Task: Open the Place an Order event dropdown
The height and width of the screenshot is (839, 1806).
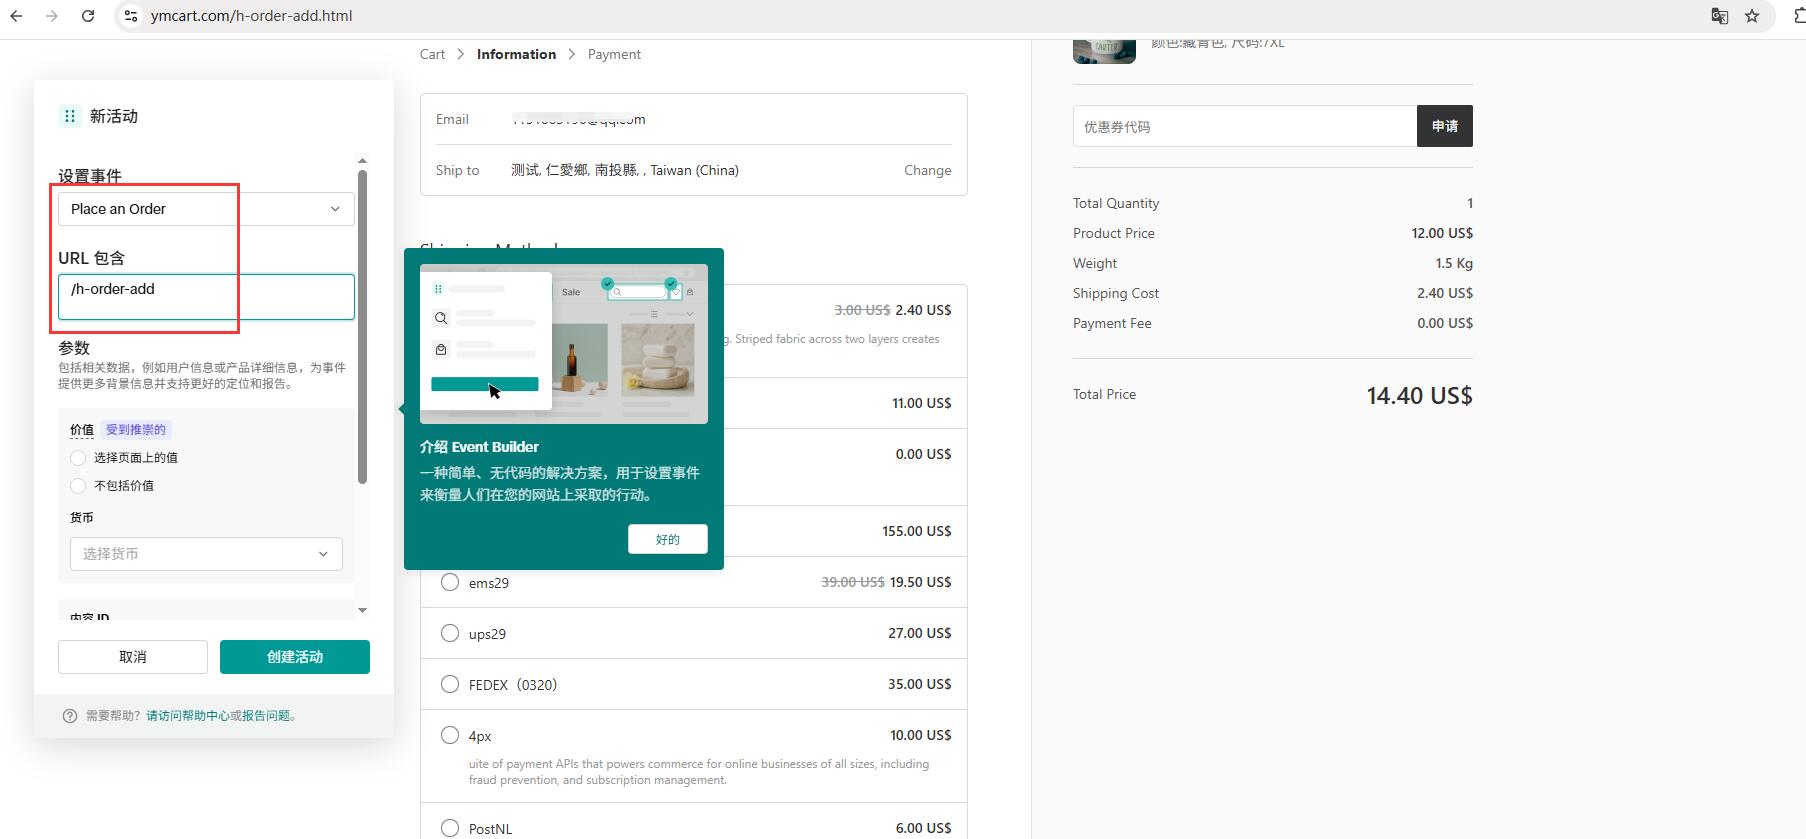Action: pyautogui.click(x=206, y=209)
